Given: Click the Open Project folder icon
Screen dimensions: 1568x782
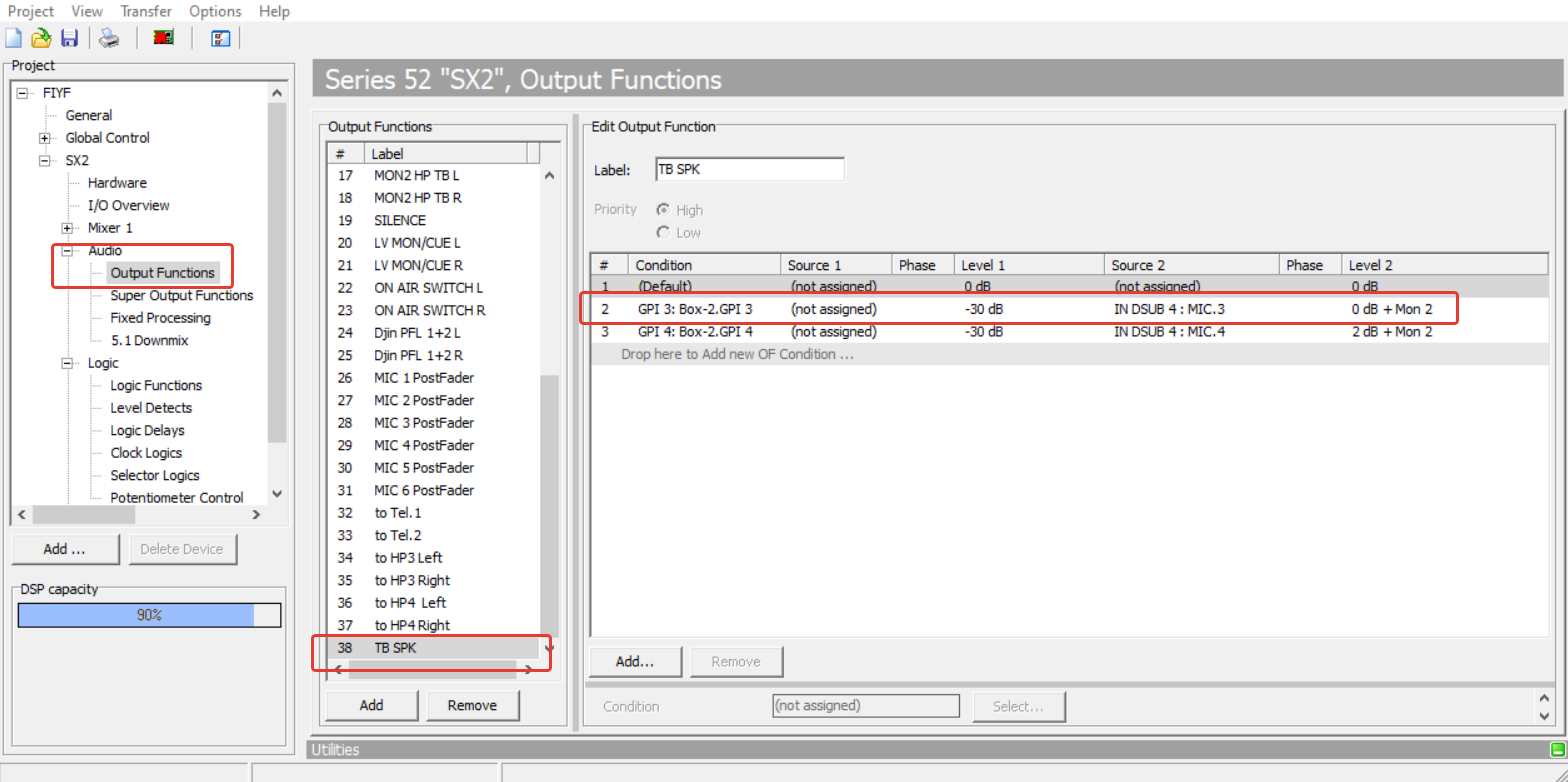Looking at the screenshot, I should click(x=41, y=39).
